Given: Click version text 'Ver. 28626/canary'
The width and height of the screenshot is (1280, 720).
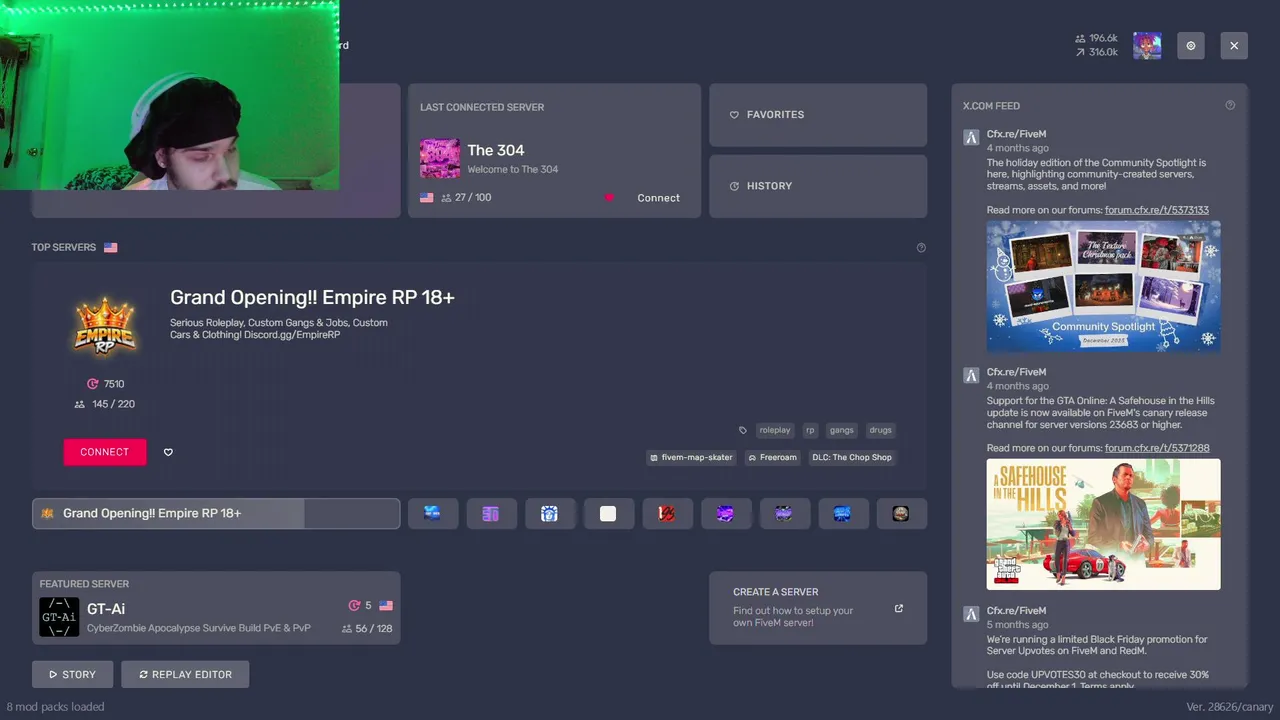Looking at the screenshot, I should tap(1230, 706).
